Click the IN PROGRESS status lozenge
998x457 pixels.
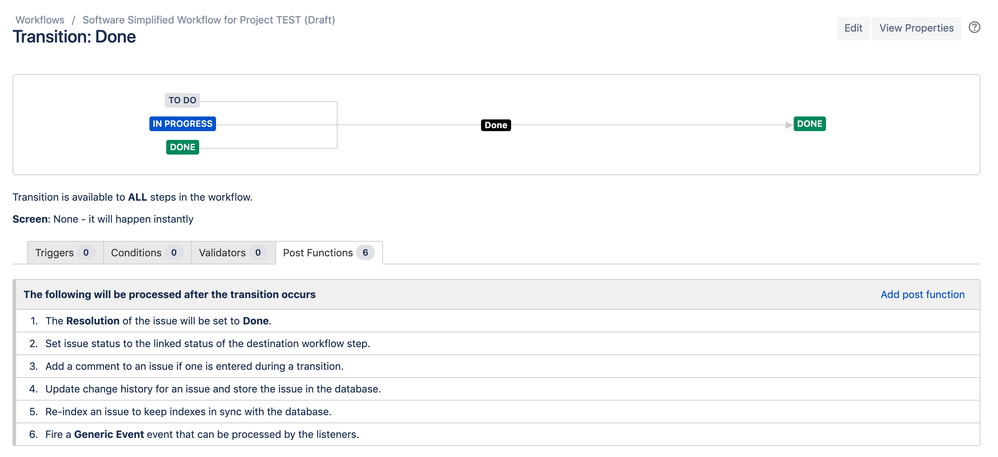pos(183,124)
